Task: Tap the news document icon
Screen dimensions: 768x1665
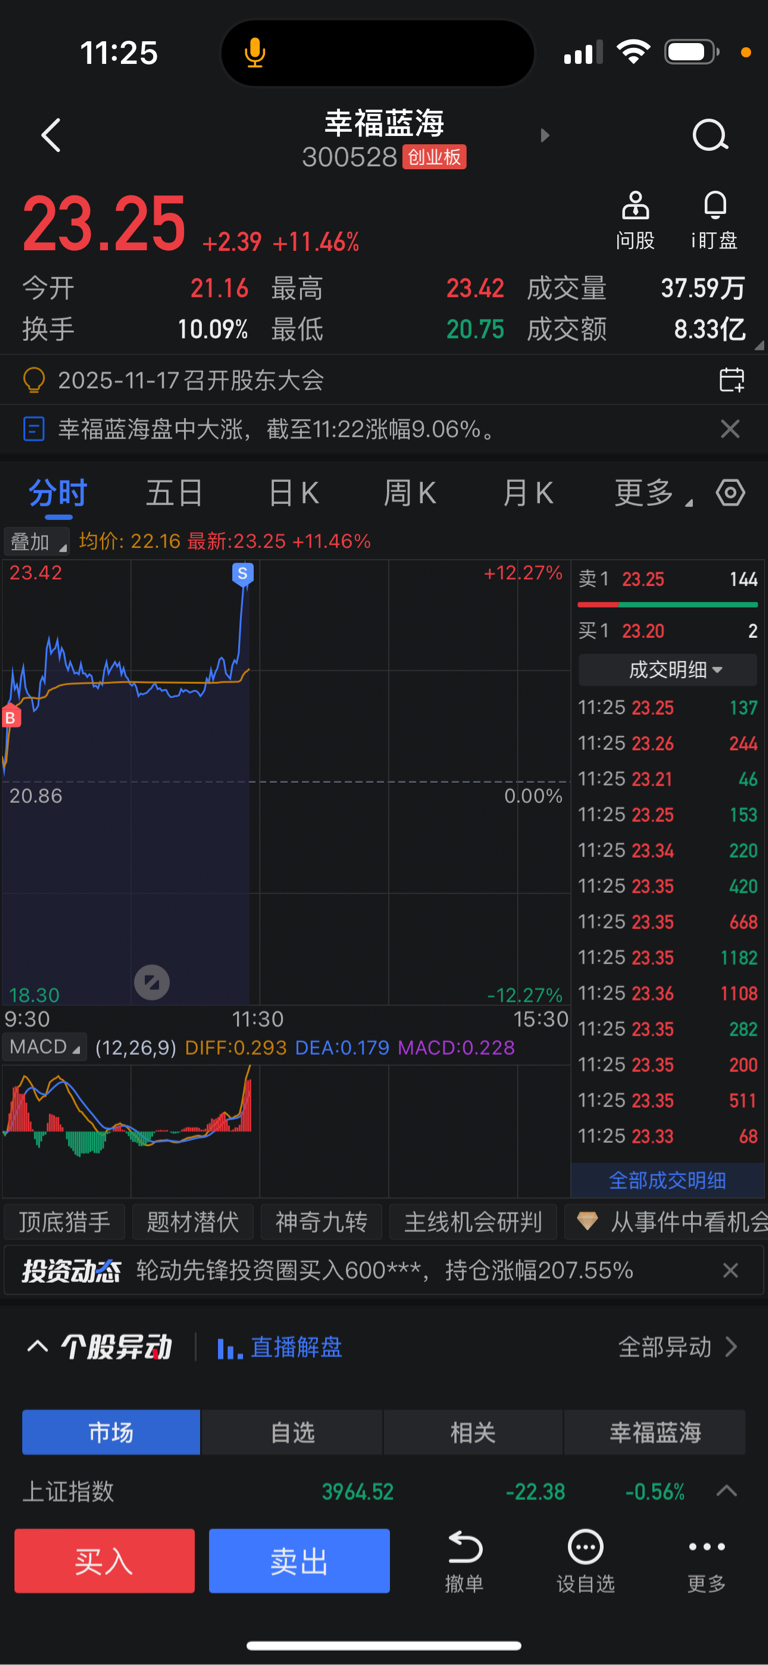Action: (x=34, y=429)
